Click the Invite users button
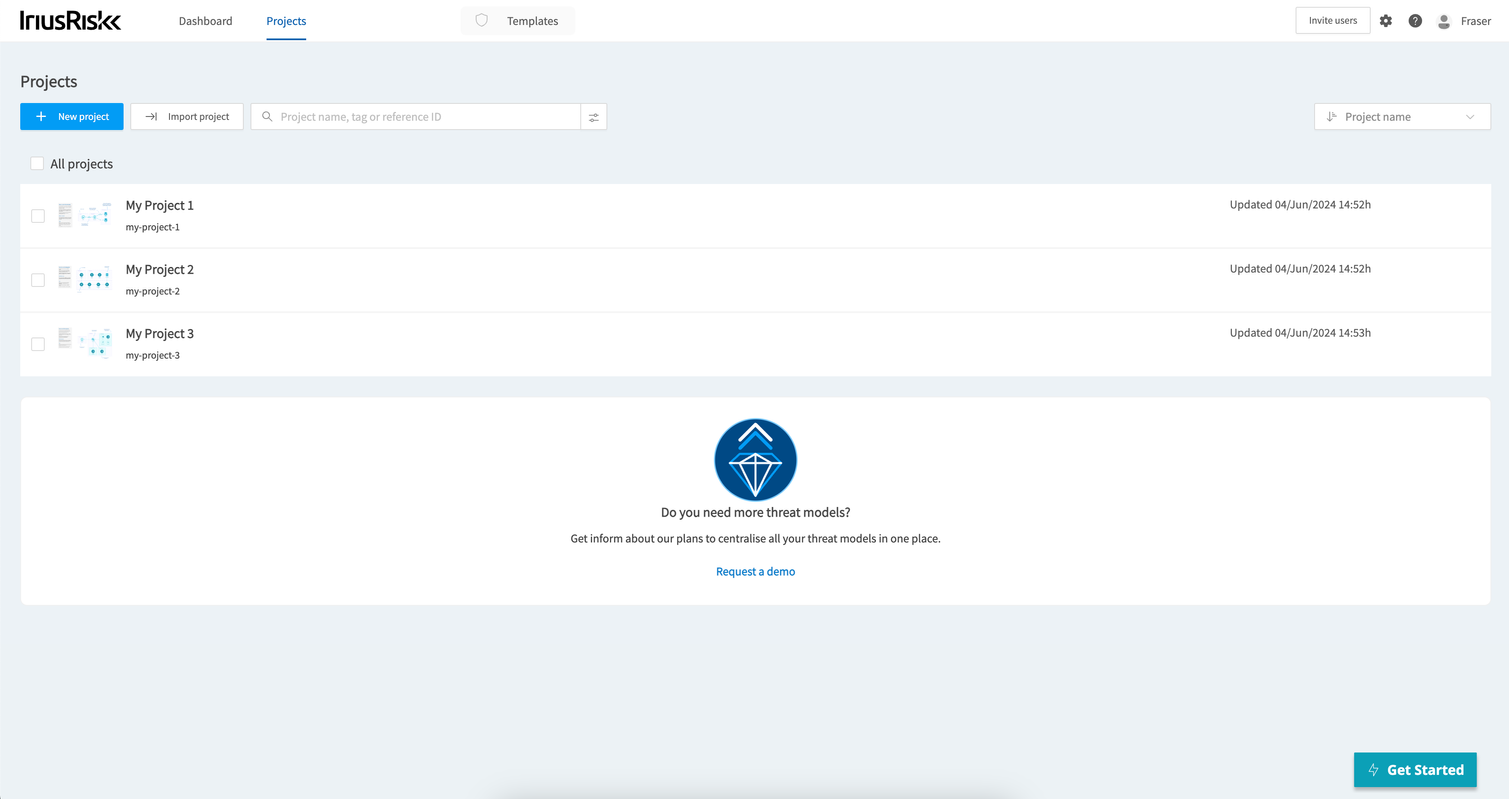Screen dimensions: 1509x799 [1333, 21]
